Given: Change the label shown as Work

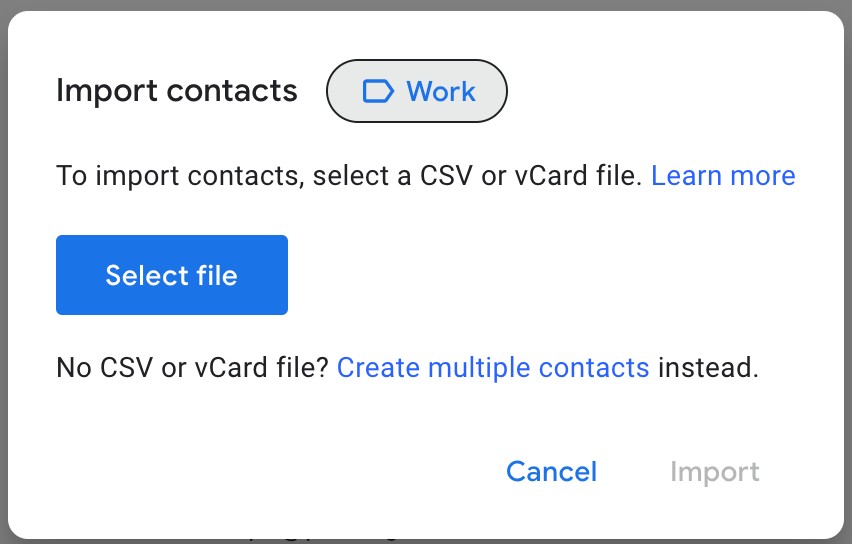Looking at the screenshot, I should 417,91.
